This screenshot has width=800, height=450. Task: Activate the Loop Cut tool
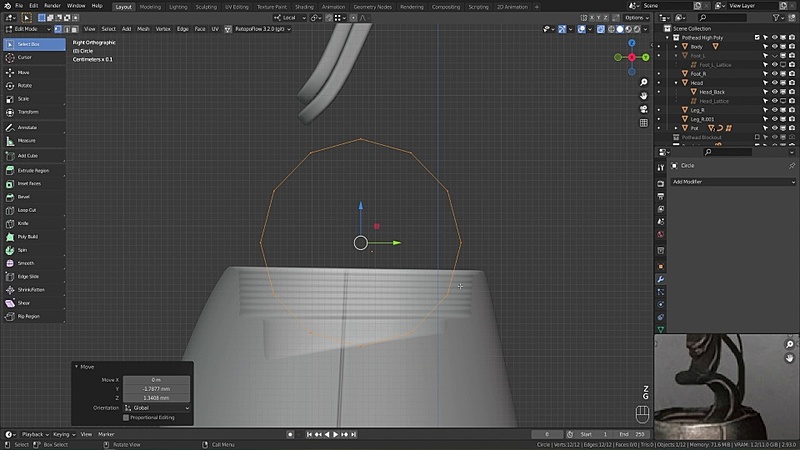pyautogui.click(x=34, y=210)
